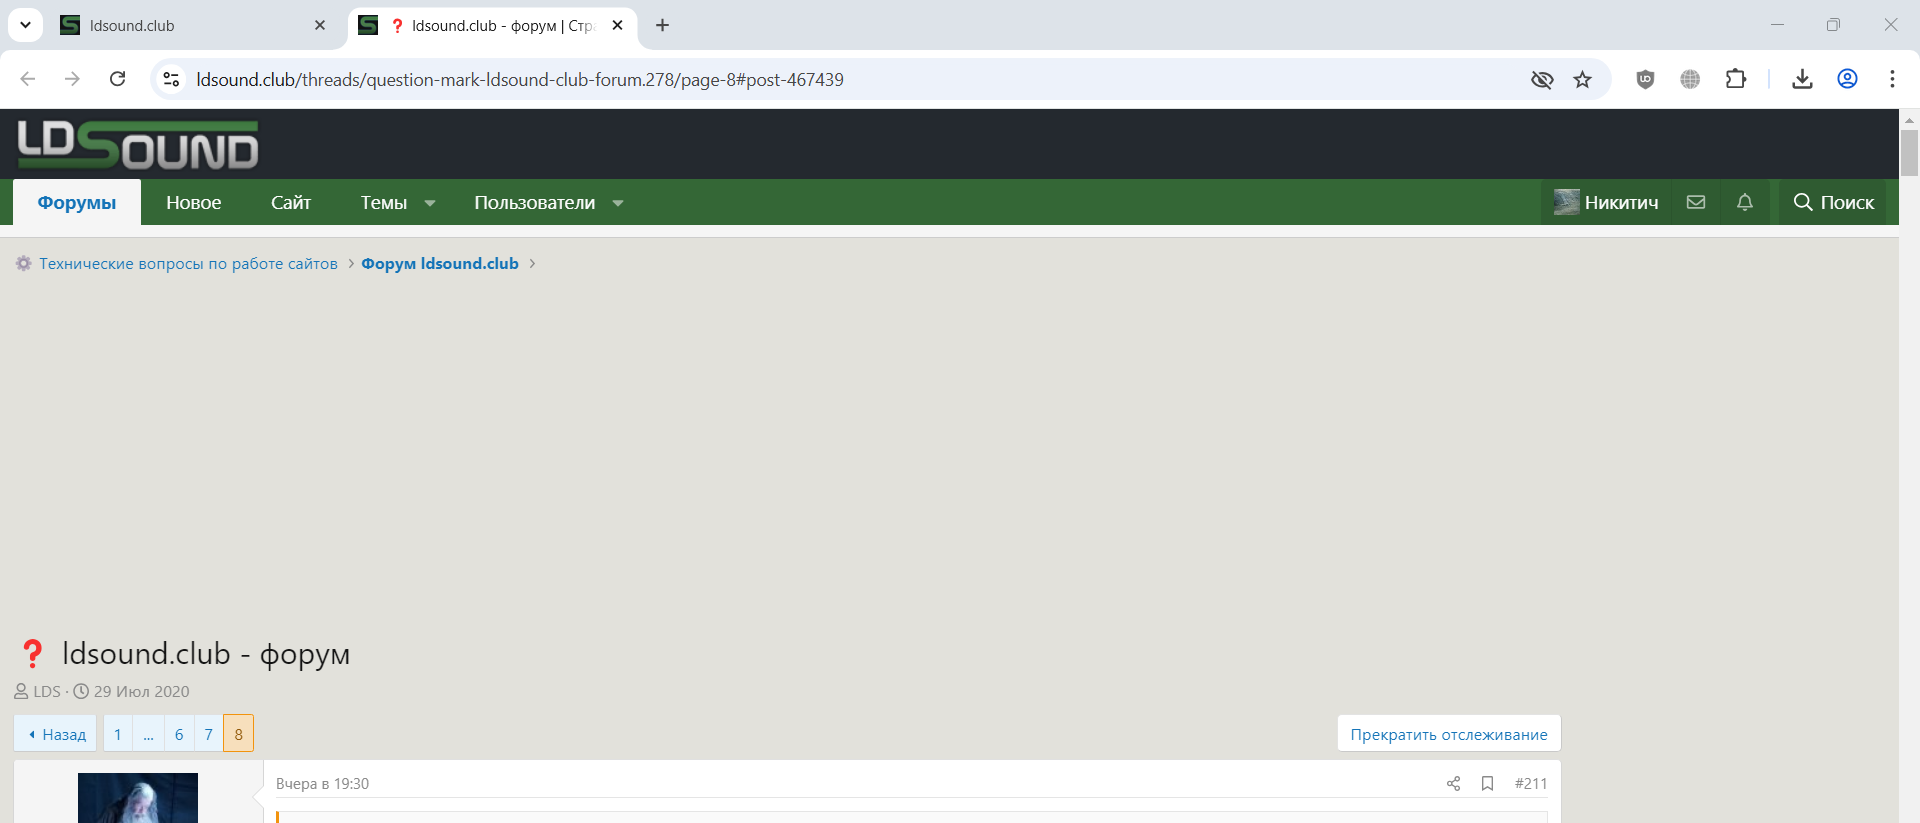
Task: Open a new browser tab
Action: coord(662,25)
